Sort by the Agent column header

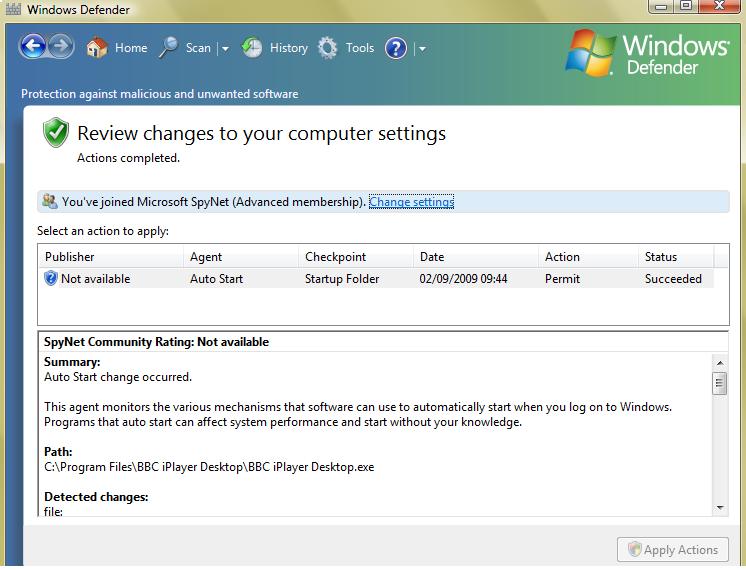coord(241,257)
